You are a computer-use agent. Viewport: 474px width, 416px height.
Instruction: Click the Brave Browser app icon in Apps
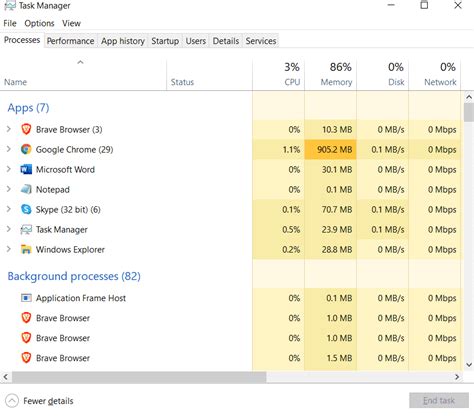click(26, 129)
